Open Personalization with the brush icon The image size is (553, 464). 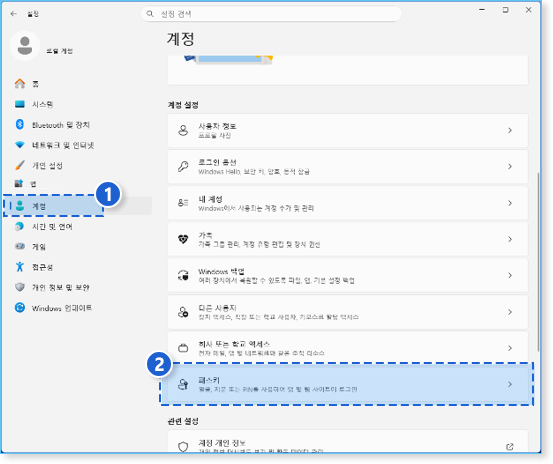pyautogui.click(x=20, y=165)
